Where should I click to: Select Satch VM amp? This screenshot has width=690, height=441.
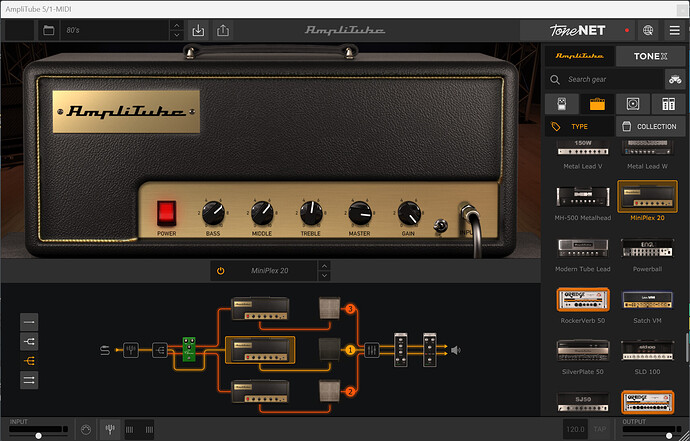coord(647,300)
